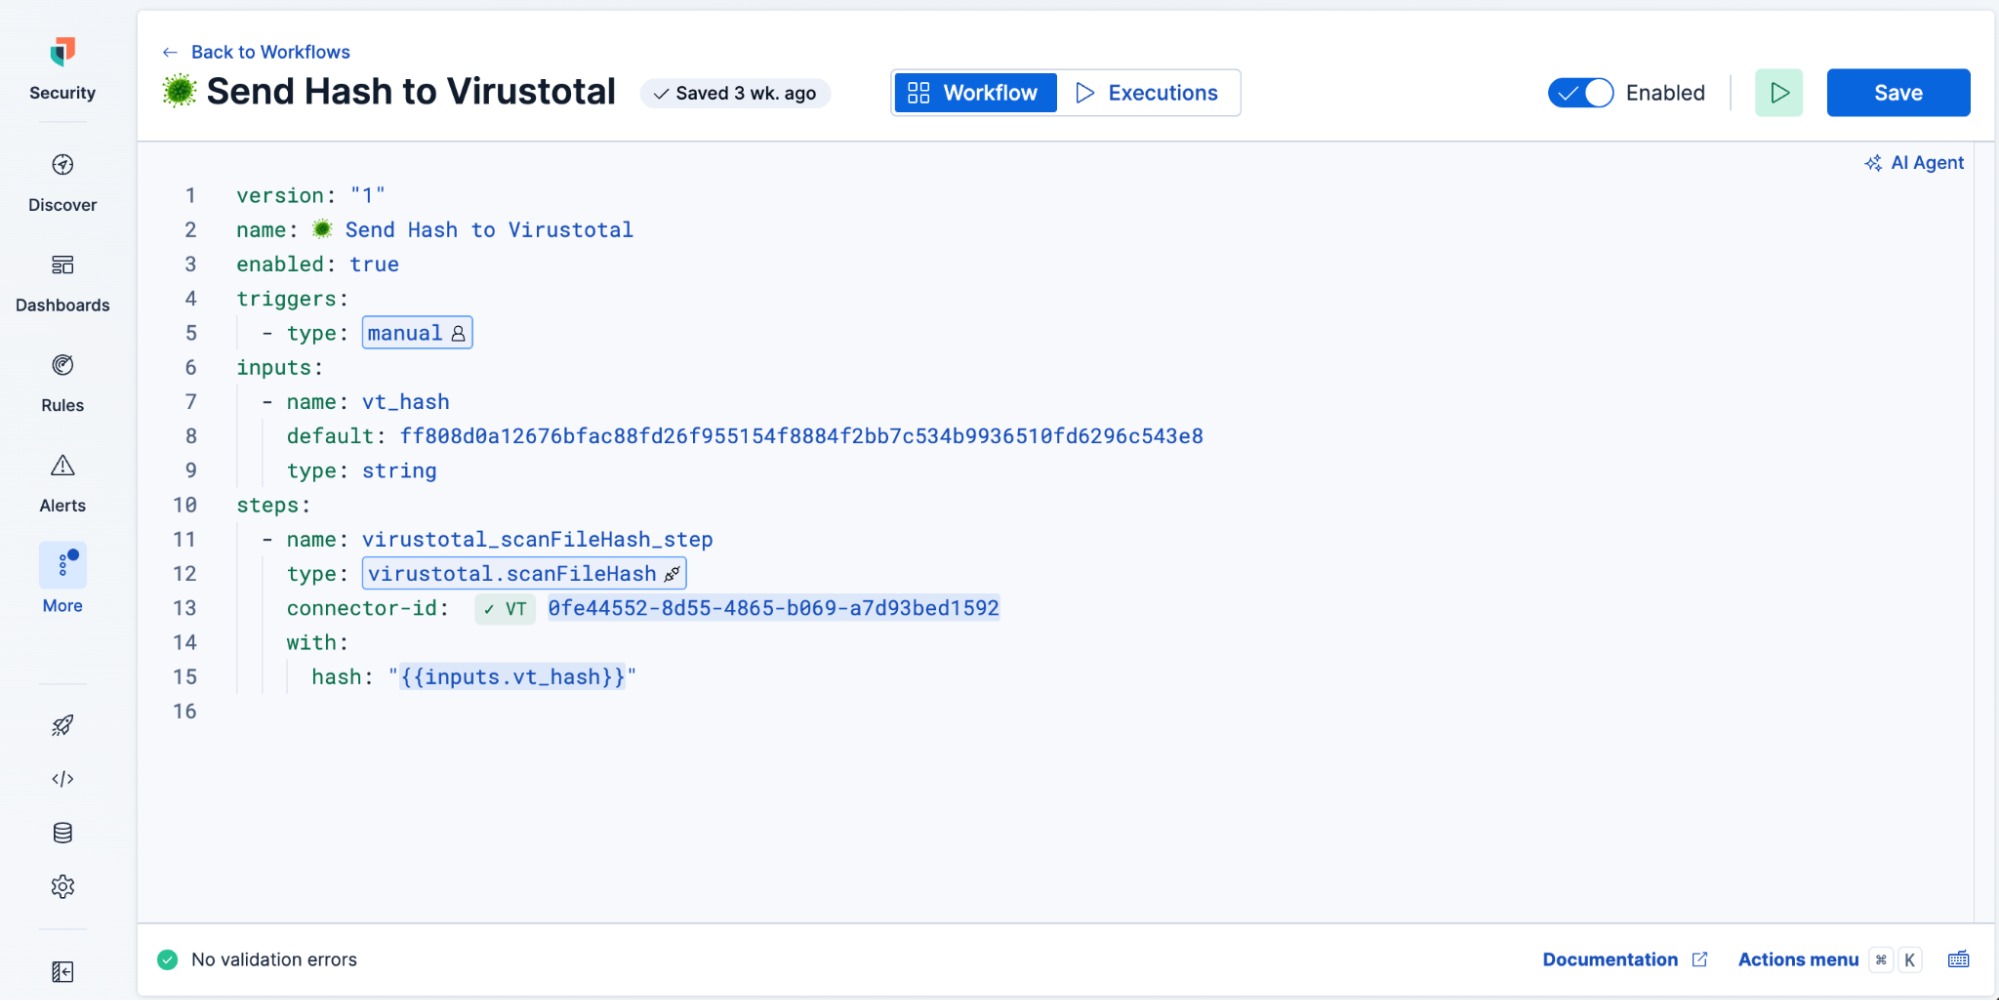Click the virustotal.scanFileHash connector type
This screenshot has width=1999, height=1001.
click(x=524, y=574)
